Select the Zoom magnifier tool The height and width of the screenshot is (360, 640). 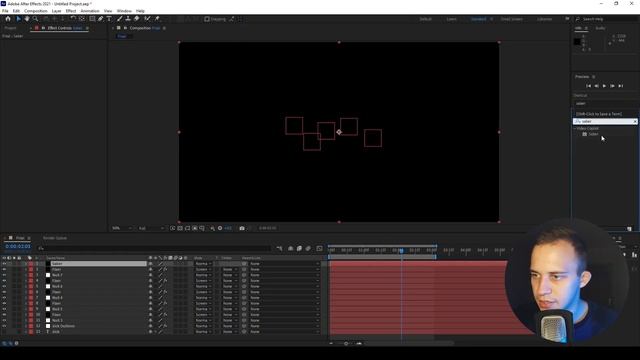pyautogui.click(x=36, y=19)
